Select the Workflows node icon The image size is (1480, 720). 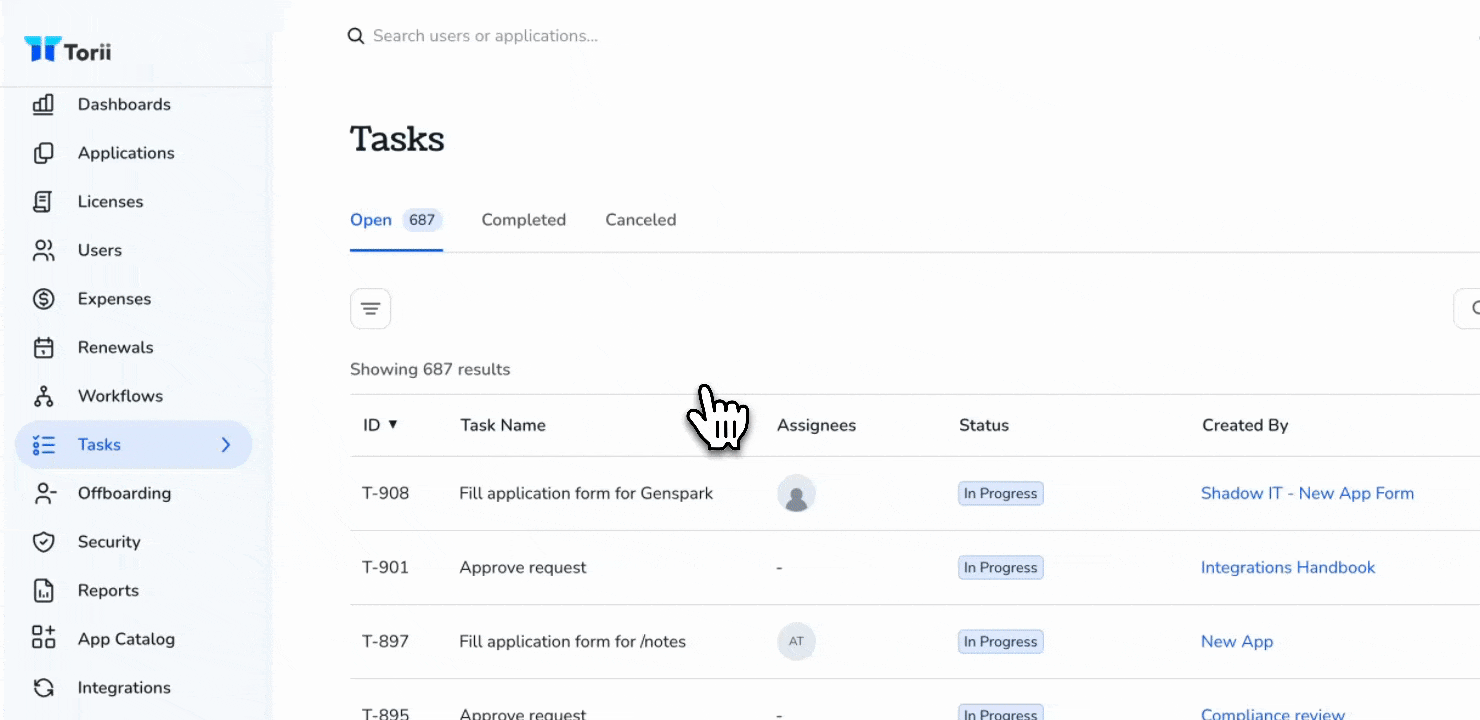(43, 396)
